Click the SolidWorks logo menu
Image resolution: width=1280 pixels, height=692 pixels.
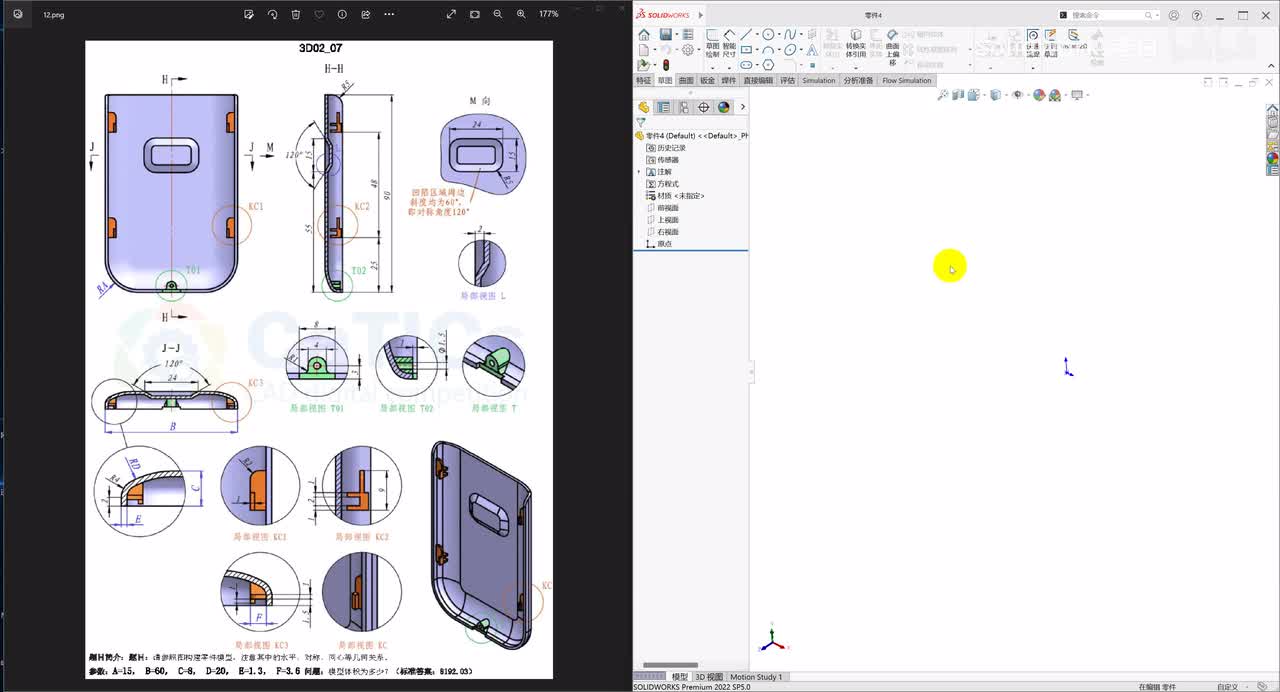point(665,15)
